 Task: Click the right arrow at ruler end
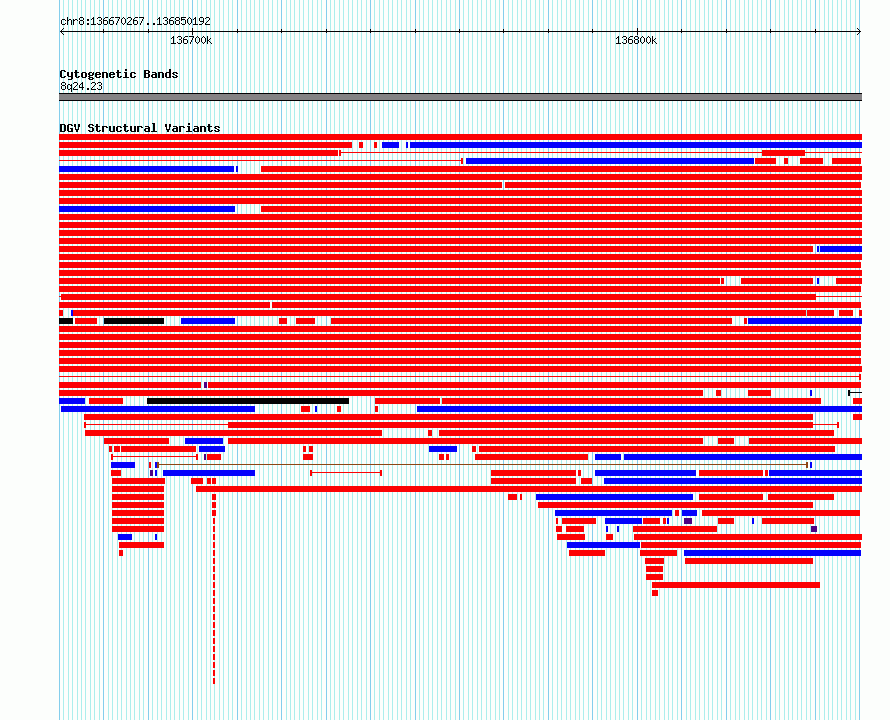[859, 32]
